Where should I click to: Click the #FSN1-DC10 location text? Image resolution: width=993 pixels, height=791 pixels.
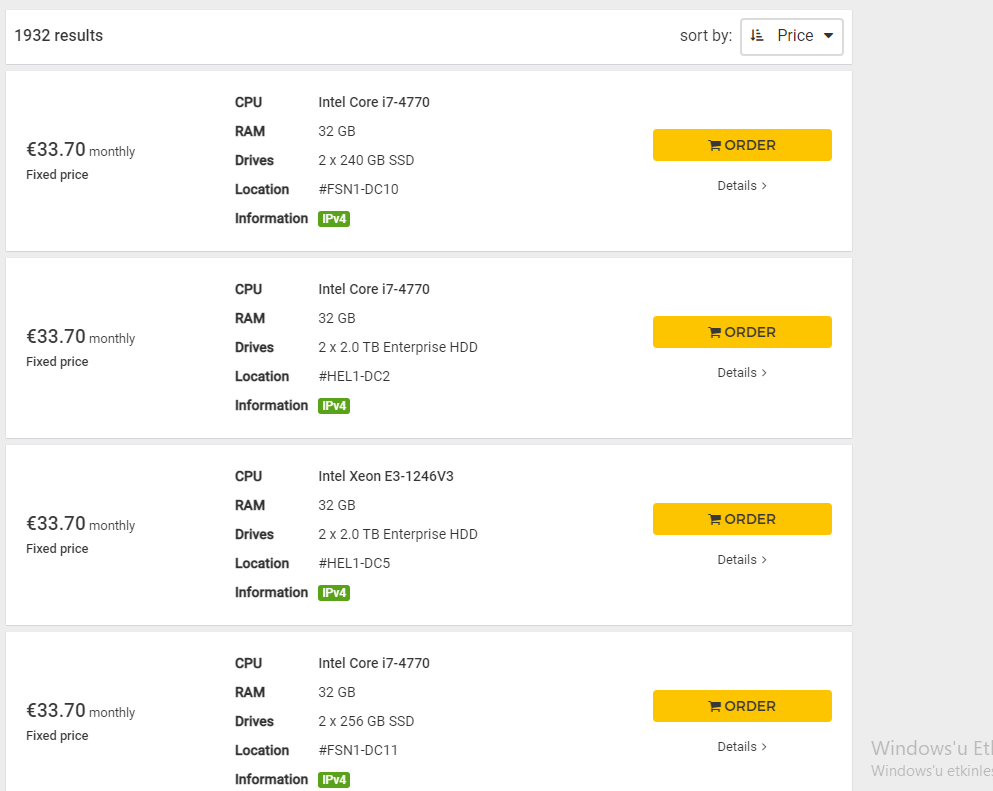[x=358, y=189]
